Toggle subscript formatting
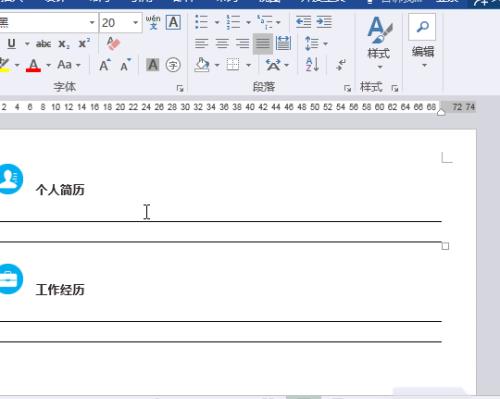Image resolution: width=500 pixels, height=399 pixels. click(x=64, y=44)
